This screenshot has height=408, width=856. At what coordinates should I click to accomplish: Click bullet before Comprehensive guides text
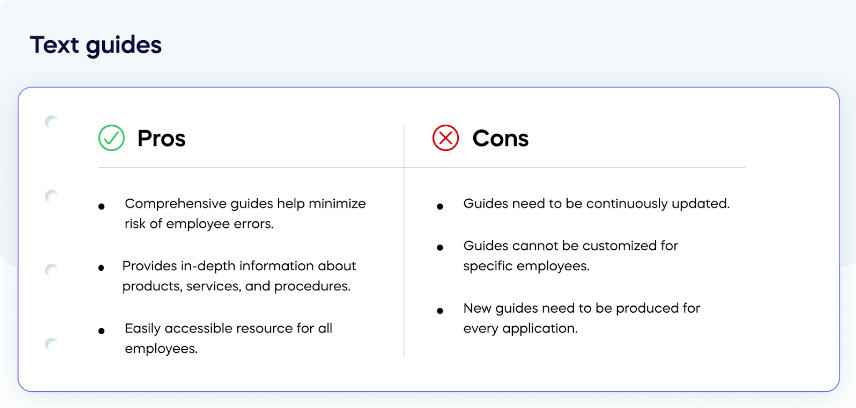point(101,206)
